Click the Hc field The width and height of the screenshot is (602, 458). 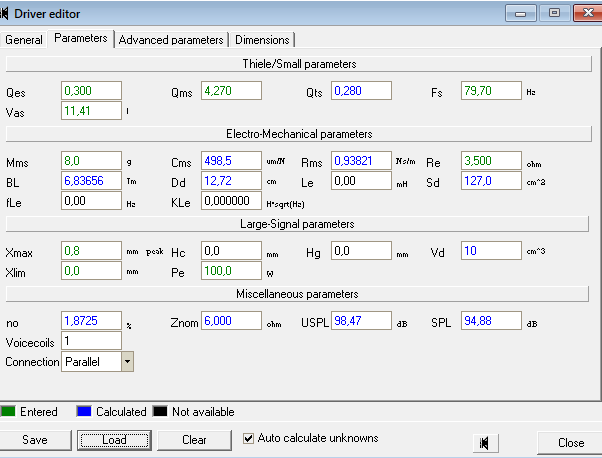click(x=231, y=251)
